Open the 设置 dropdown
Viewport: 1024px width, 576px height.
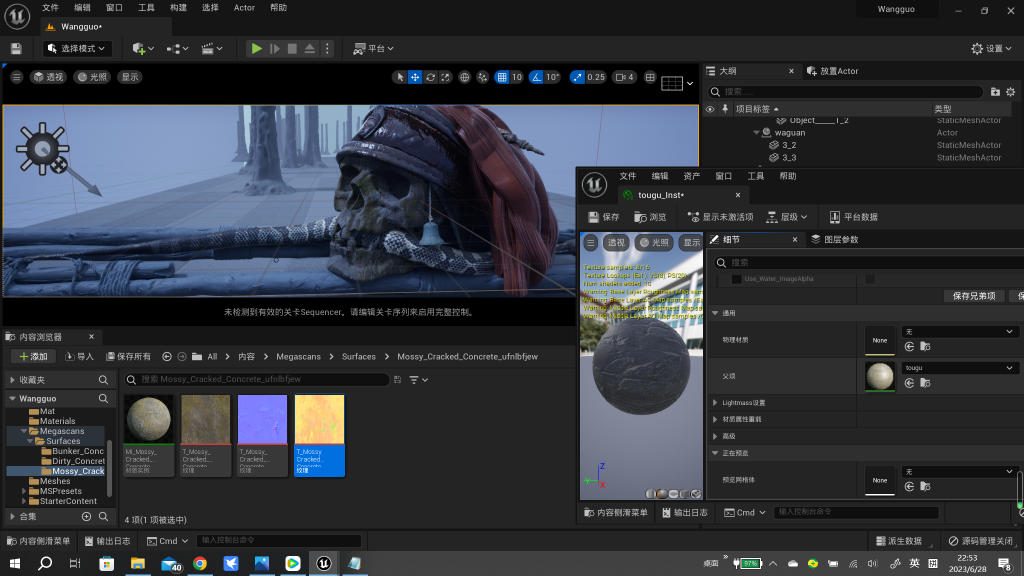coord(991,48)
